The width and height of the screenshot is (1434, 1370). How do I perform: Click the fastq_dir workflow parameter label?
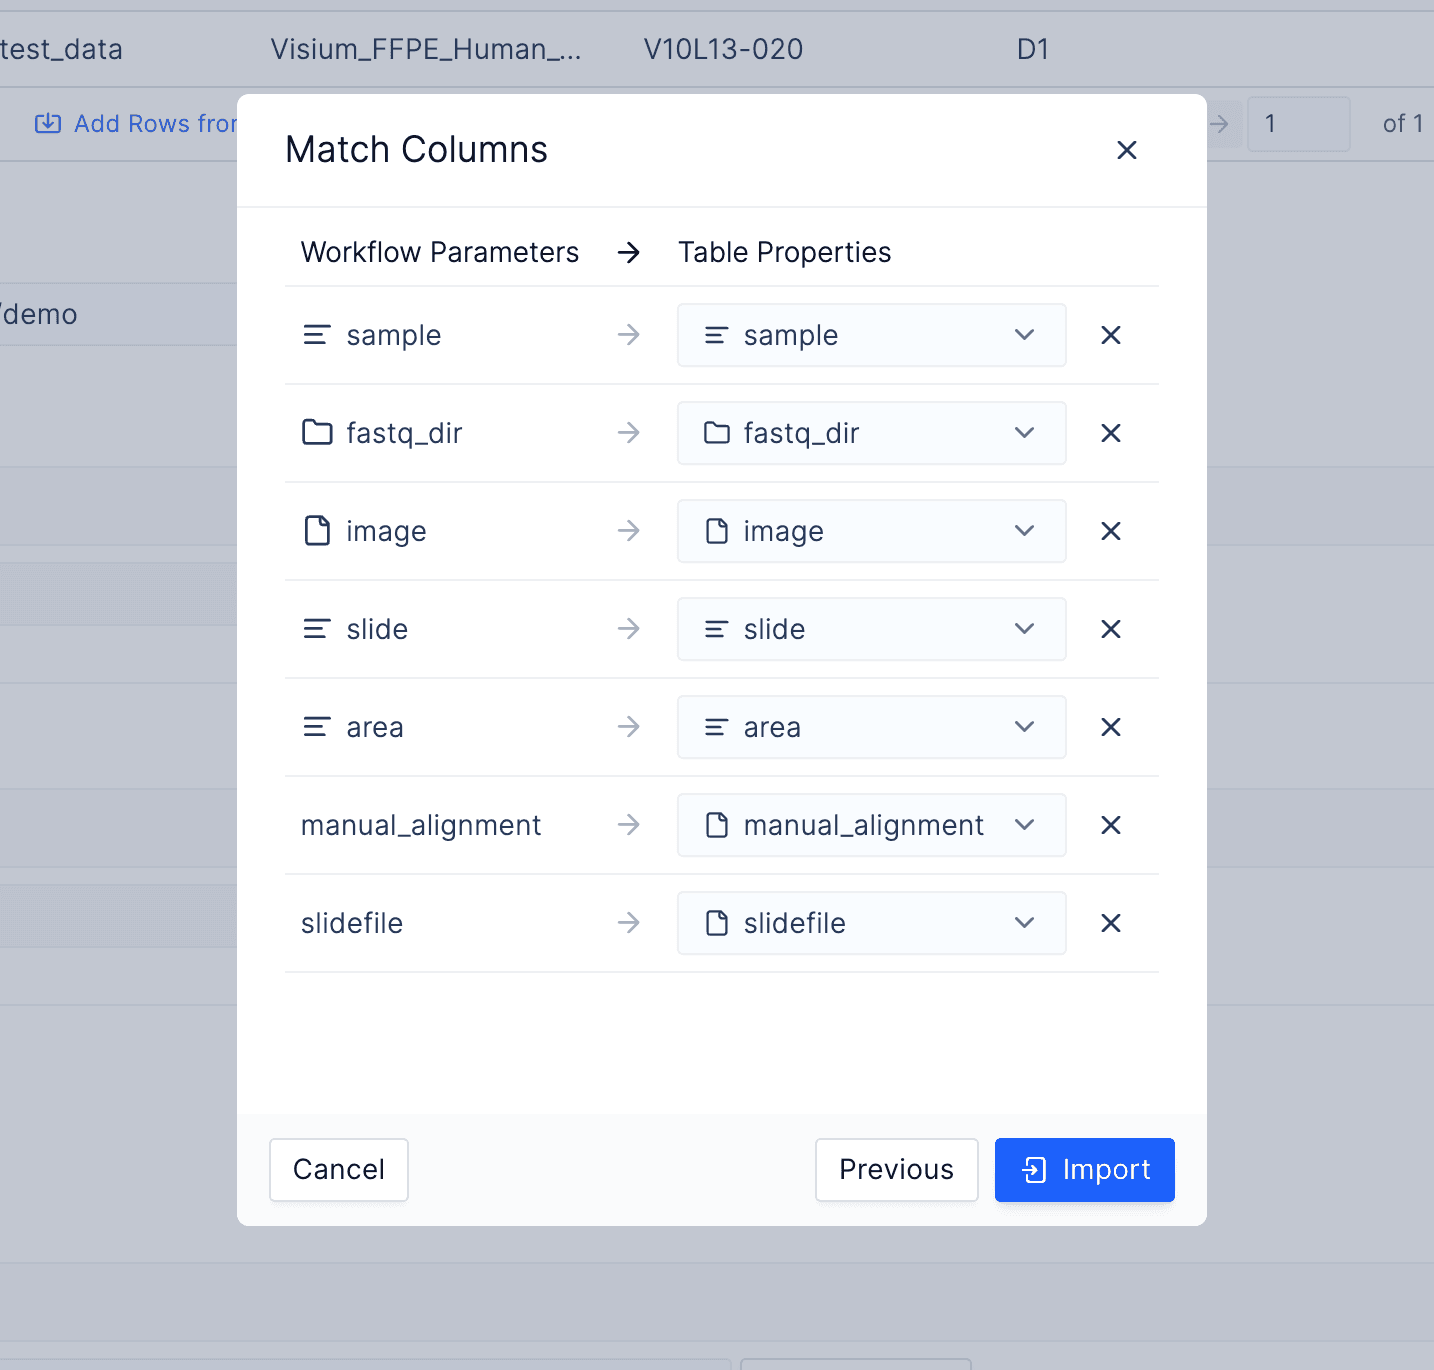point(404,433)
